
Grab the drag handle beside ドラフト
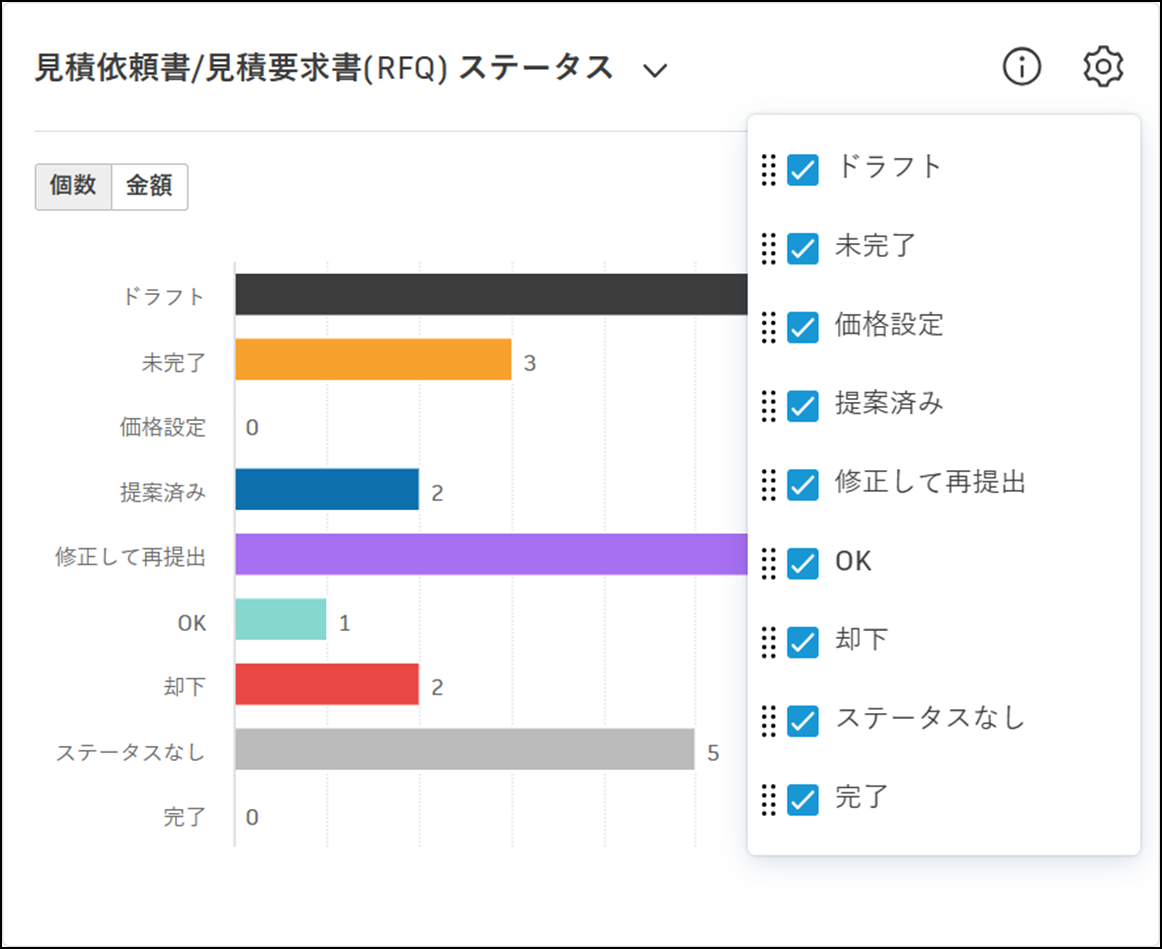pos(768,169)
